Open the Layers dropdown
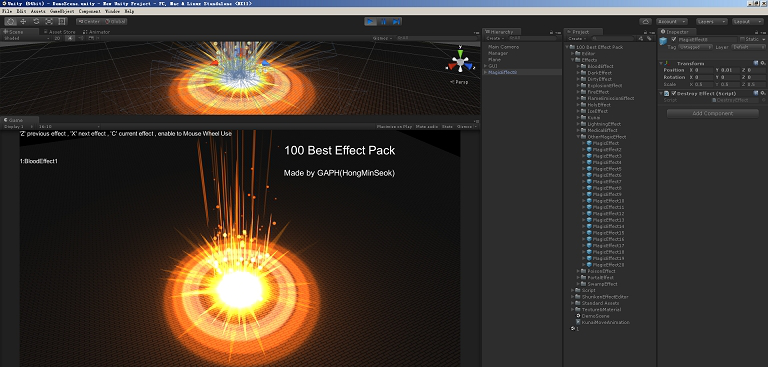The image size is (768, 381). [711, 22]
